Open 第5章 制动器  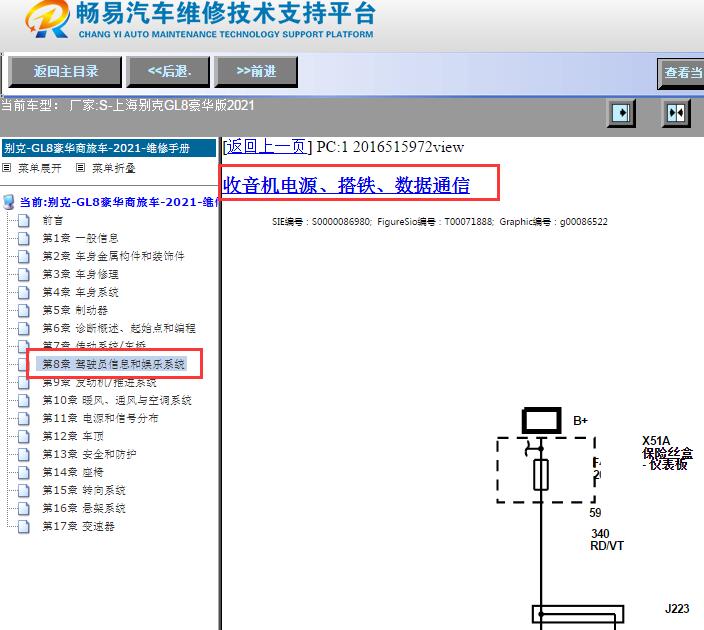pos(75,310)
